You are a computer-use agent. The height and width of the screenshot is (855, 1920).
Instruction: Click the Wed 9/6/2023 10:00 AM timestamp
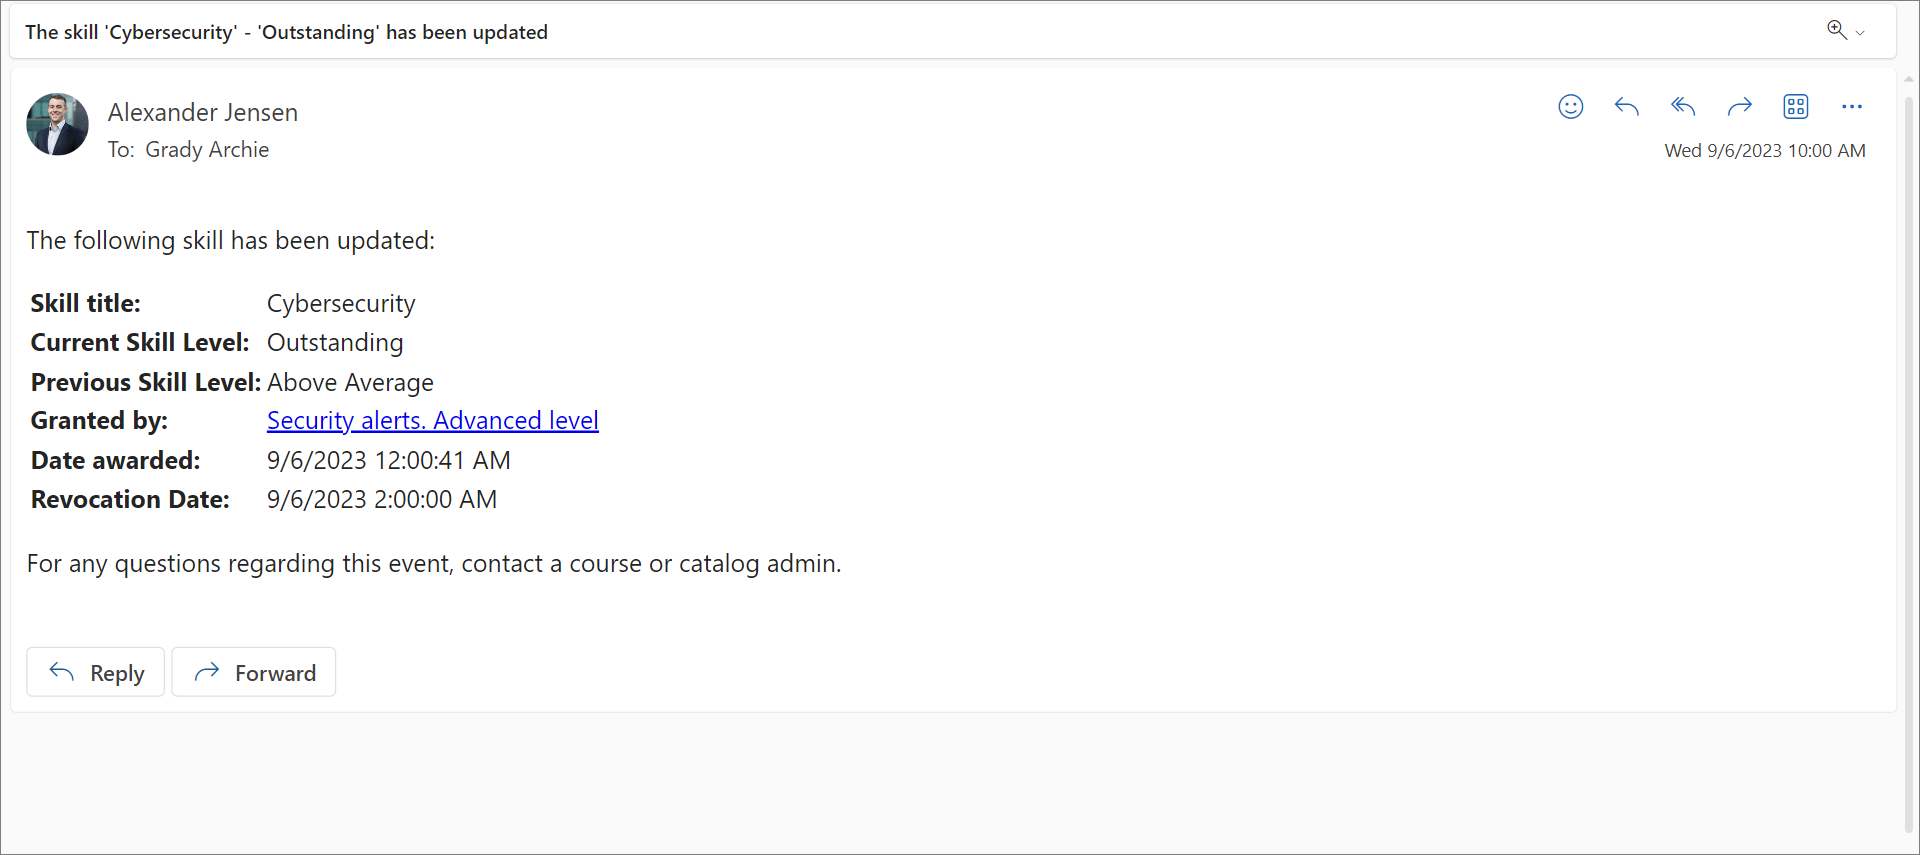(x=1764, y=151)
